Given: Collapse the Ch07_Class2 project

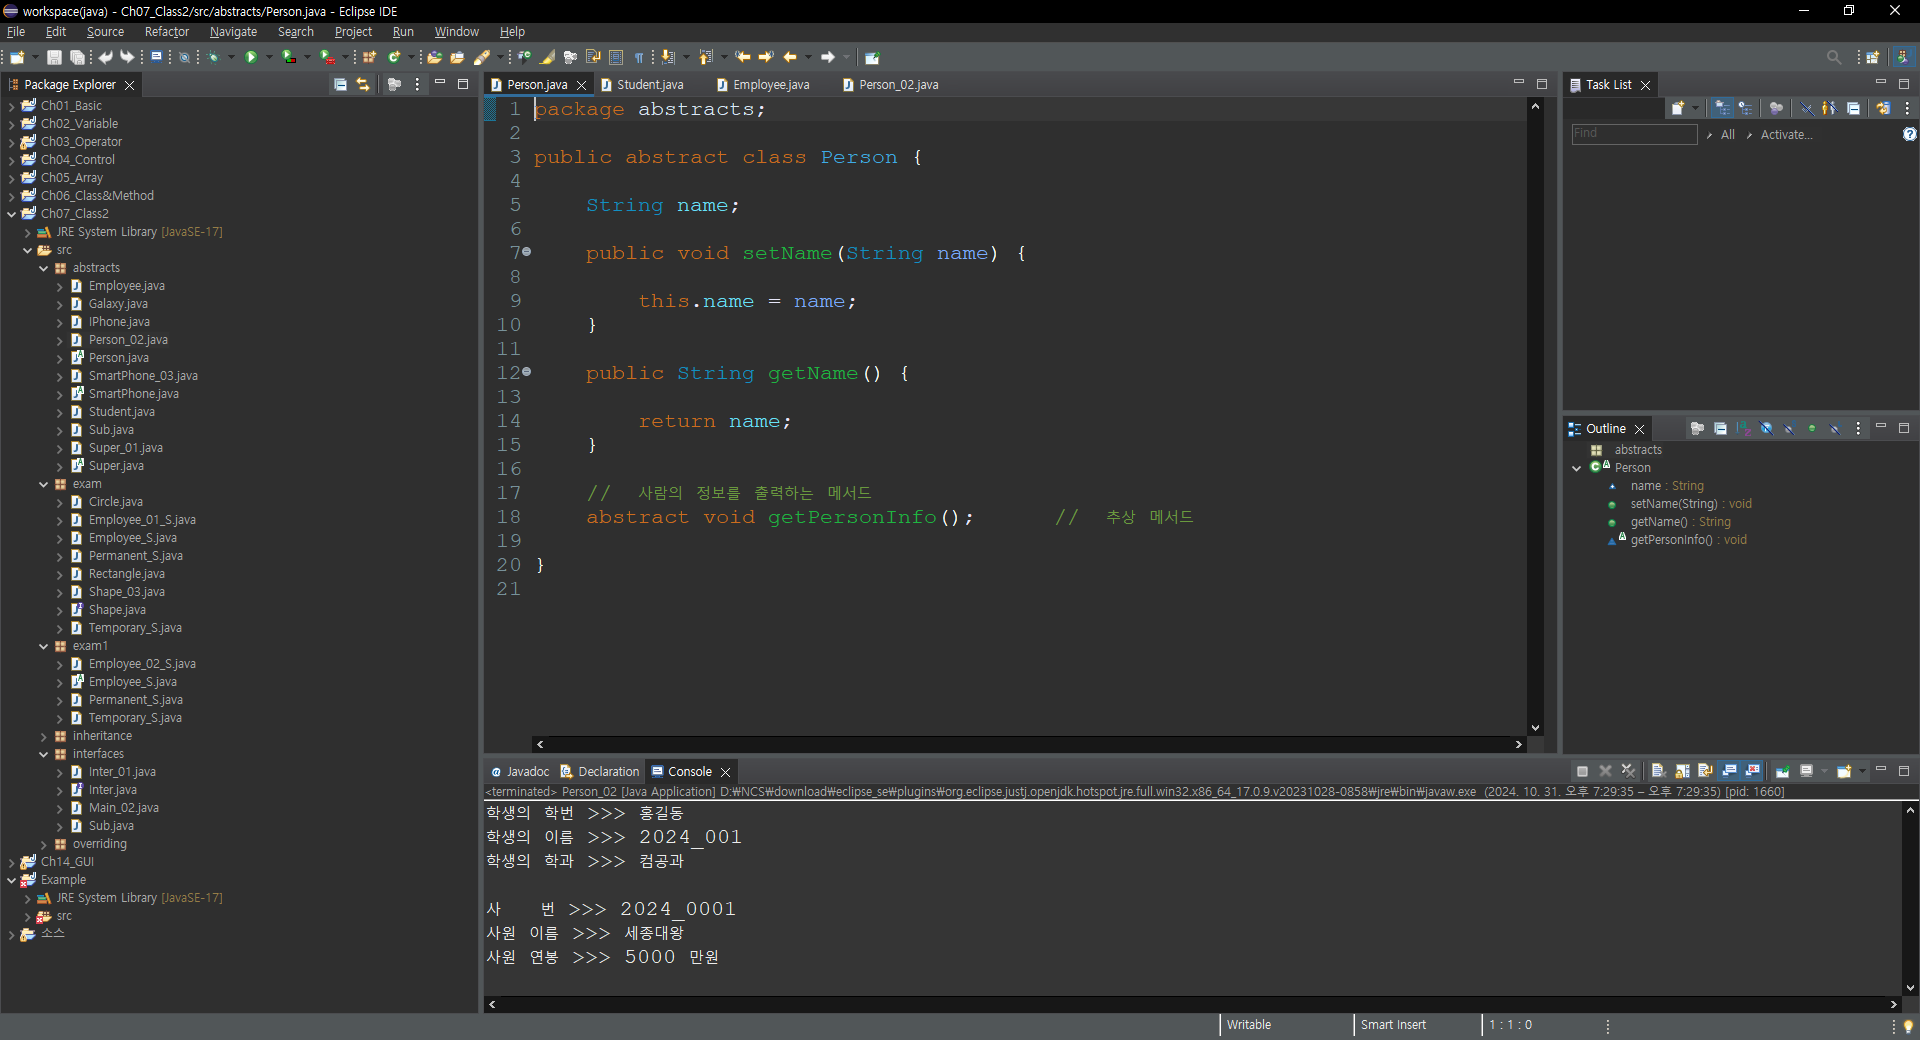Looking at the screenshot, I should tap(11, 214).
